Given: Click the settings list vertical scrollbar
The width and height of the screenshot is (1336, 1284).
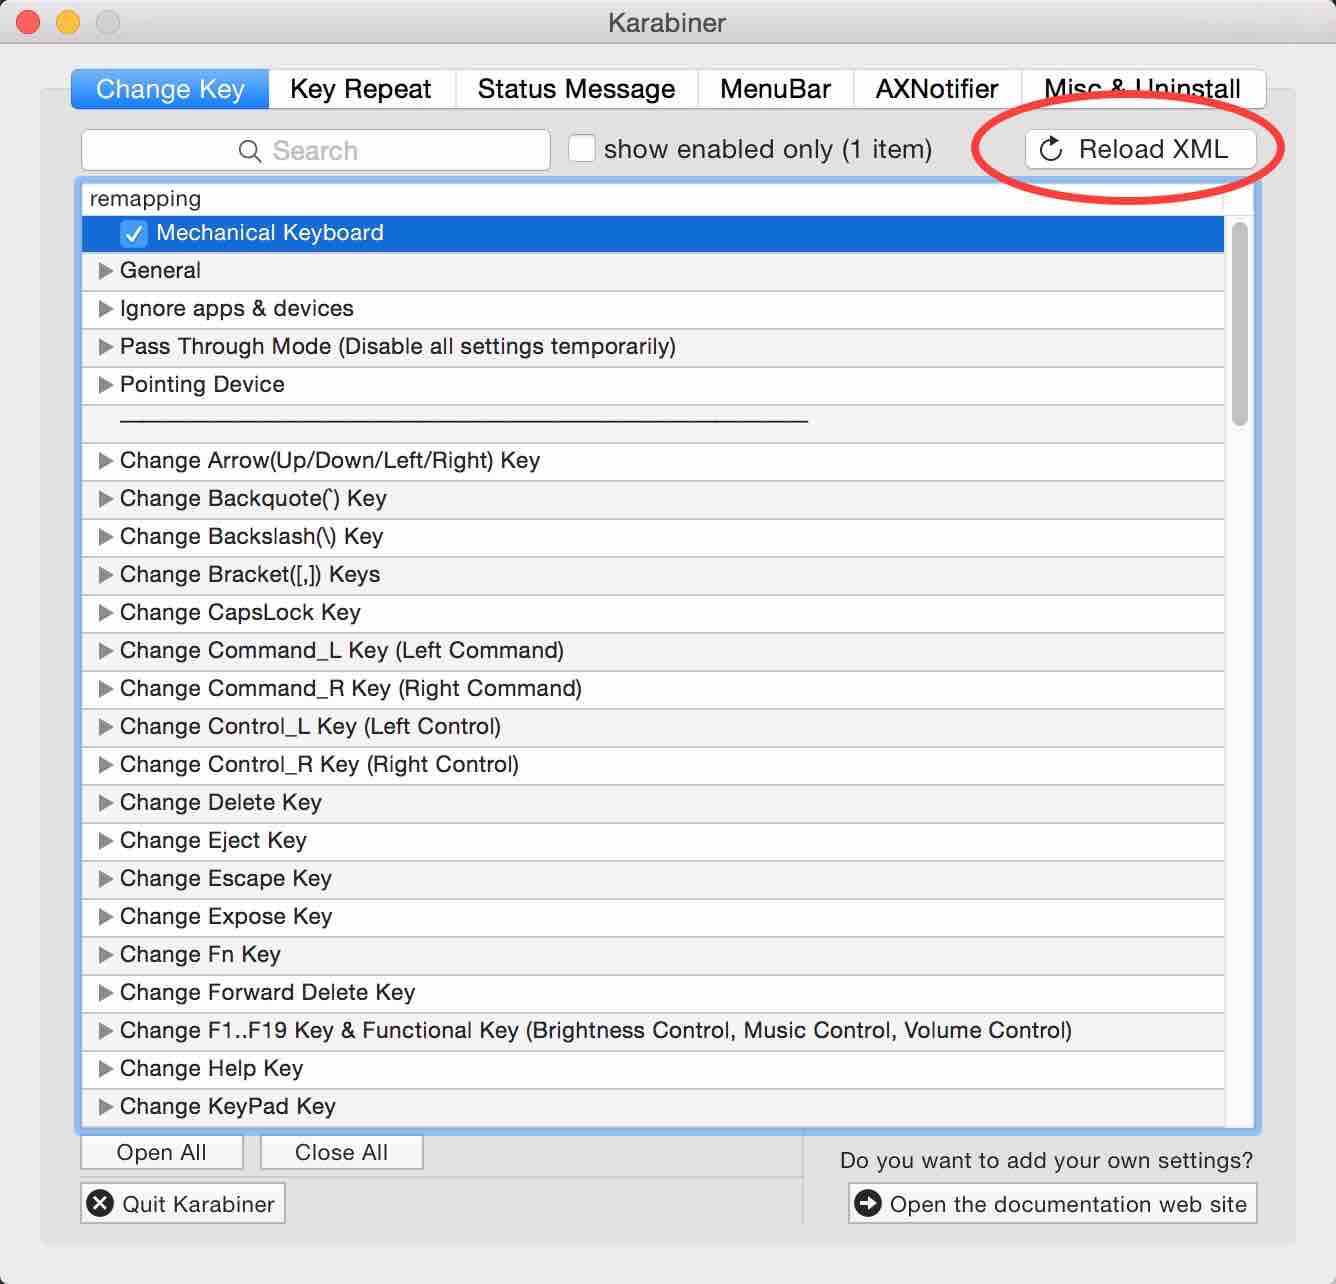Looking at the screenshot, I should 1240,324.
